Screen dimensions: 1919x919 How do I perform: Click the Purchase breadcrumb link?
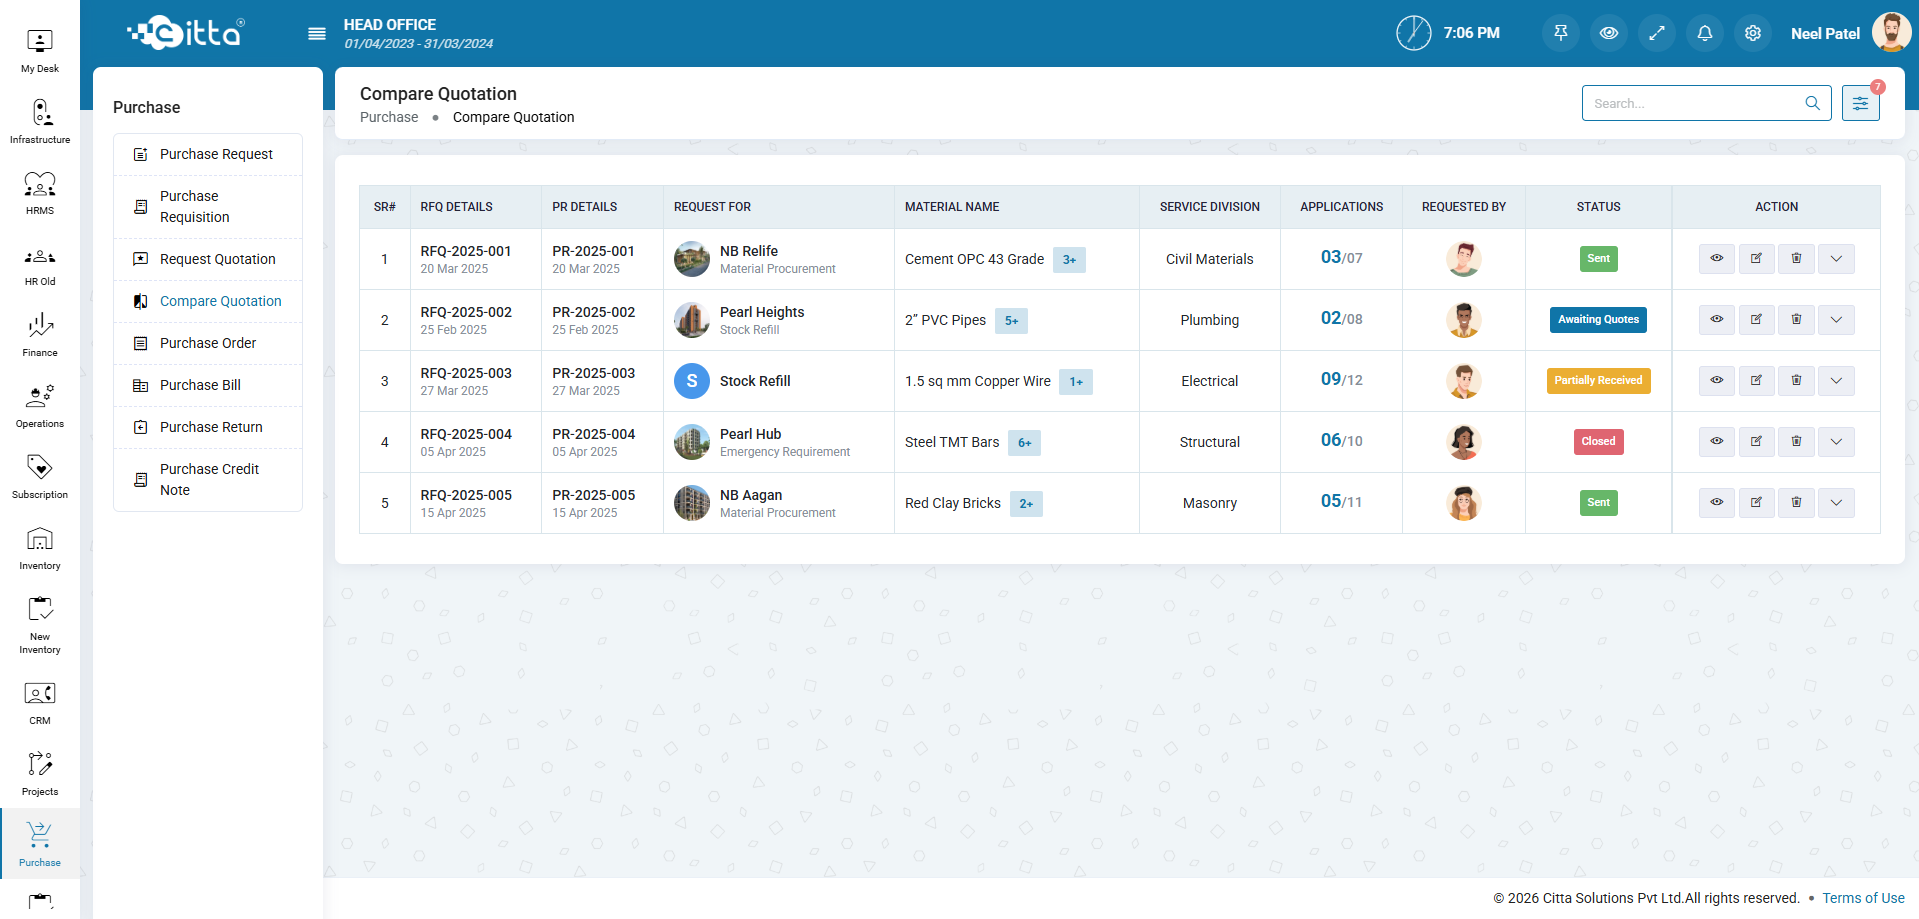pyautogui.click(x=389, y=117)
